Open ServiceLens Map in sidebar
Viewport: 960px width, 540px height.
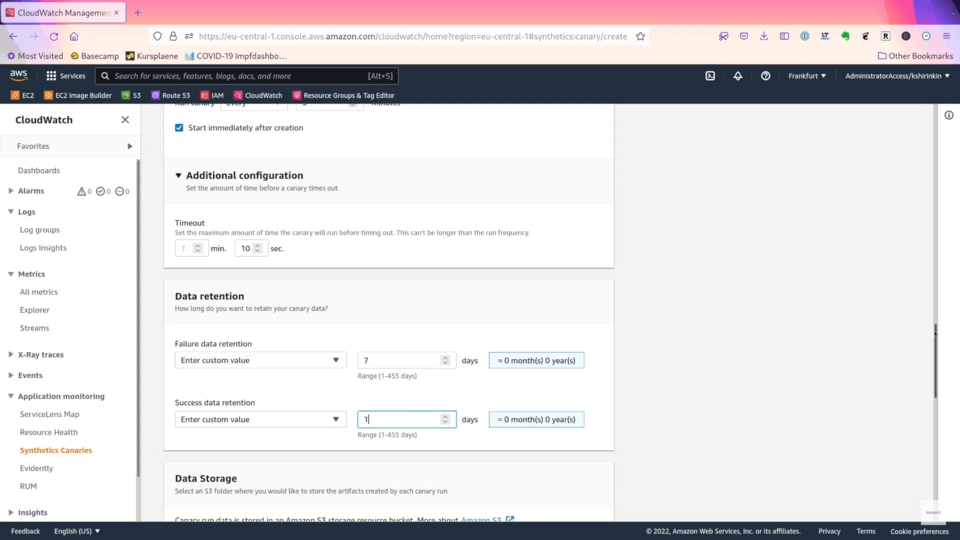click(x=49, y=414)
